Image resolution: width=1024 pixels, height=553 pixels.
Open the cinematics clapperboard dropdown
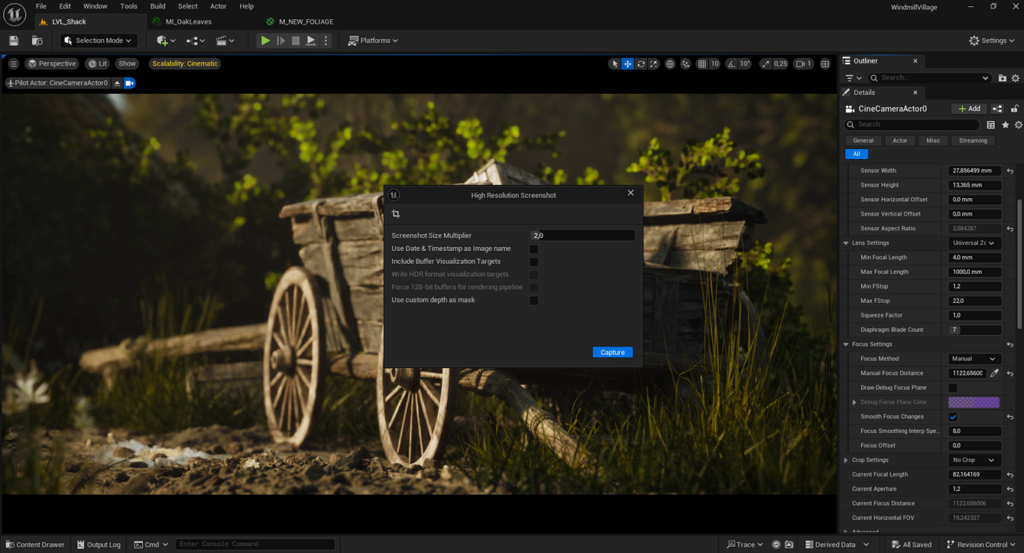coord(225,40)
